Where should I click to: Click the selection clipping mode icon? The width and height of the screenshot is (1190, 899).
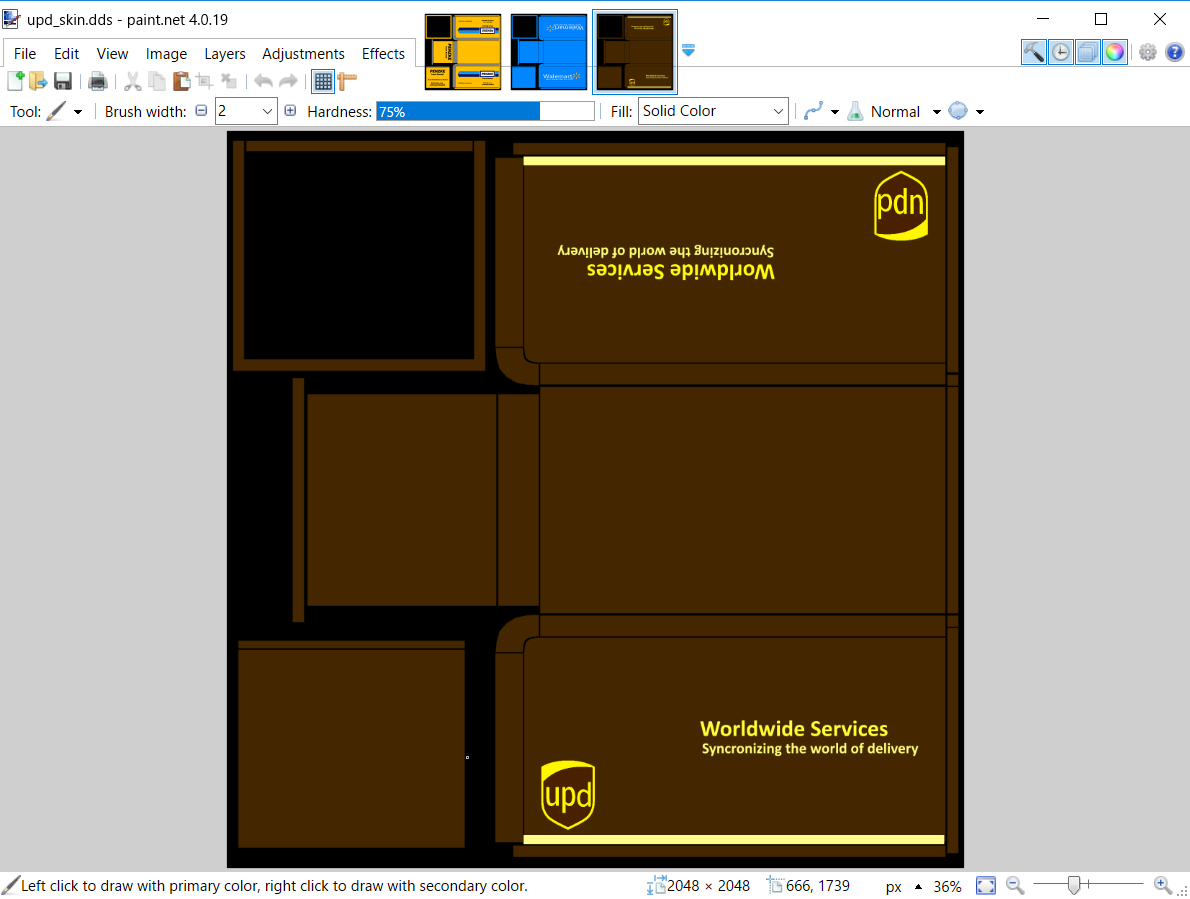tap(958, 111)
